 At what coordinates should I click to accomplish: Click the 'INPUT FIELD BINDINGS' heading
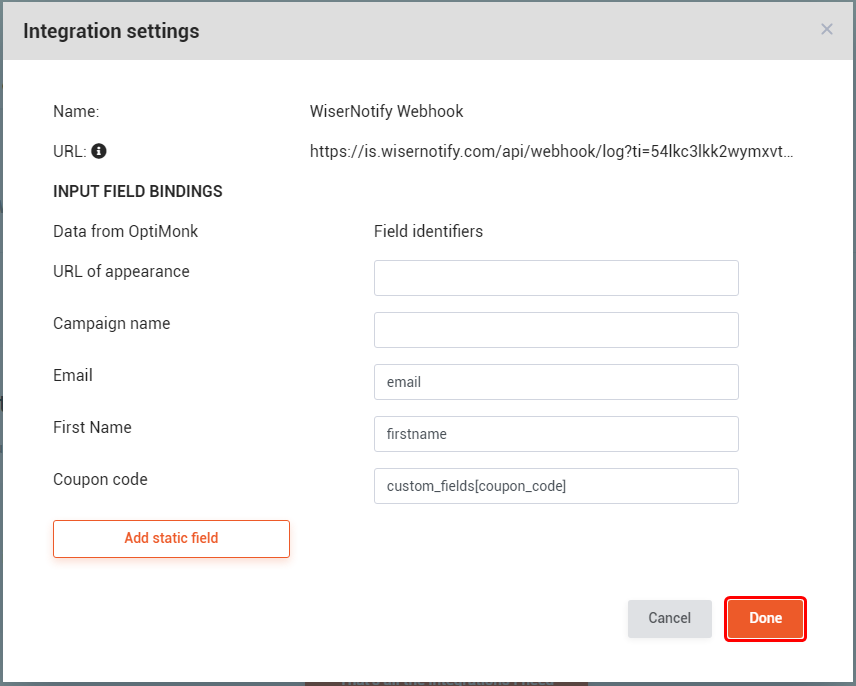pos(138,191)
